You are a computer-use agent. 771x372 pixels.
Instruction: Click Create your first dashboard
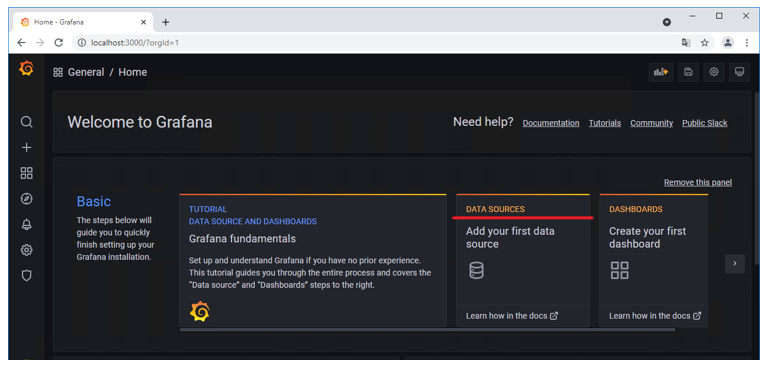point(647,237)
